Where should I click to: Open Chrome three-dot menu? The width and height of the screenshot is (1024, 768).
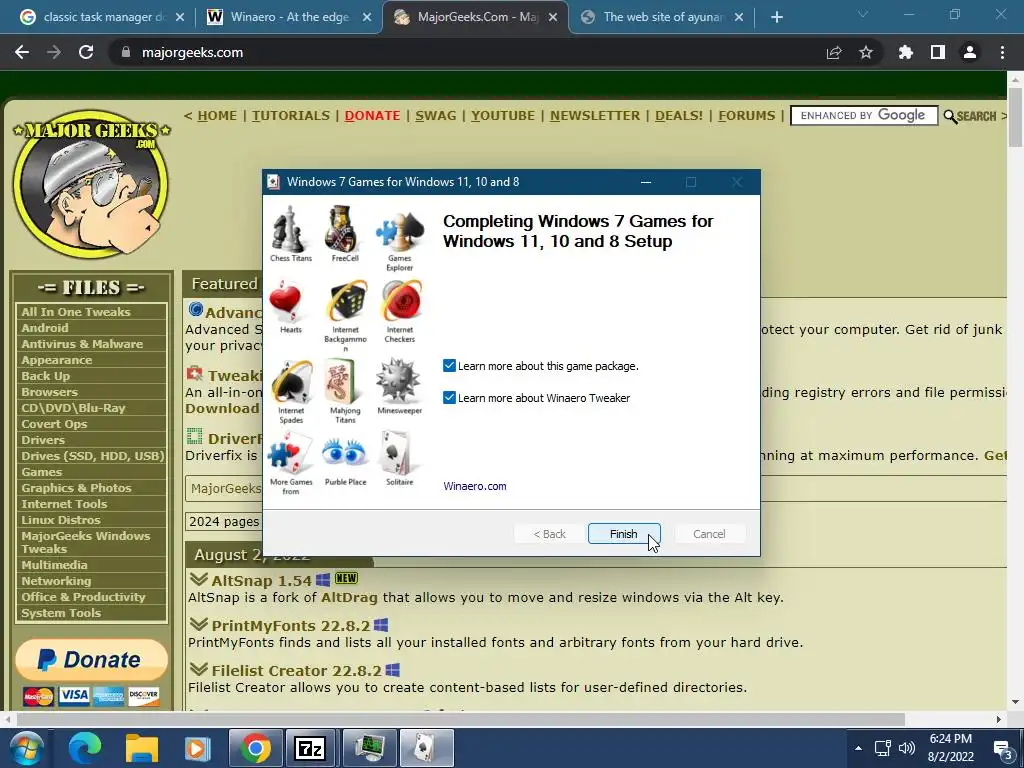[x=1002, y=52]
